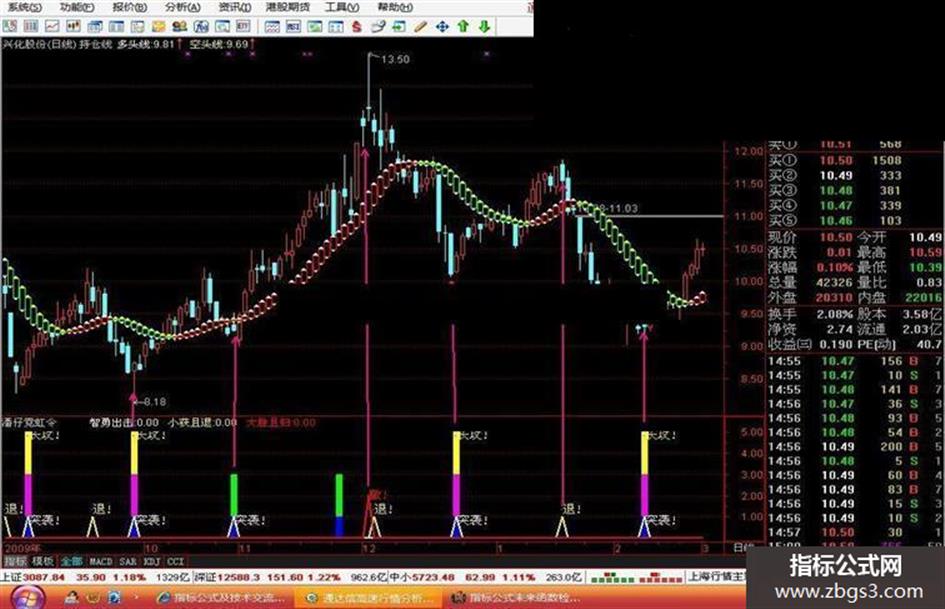Click the 多头线:9.81 indicator label
This screenshot has height=609, width=945.
[146, 44]
